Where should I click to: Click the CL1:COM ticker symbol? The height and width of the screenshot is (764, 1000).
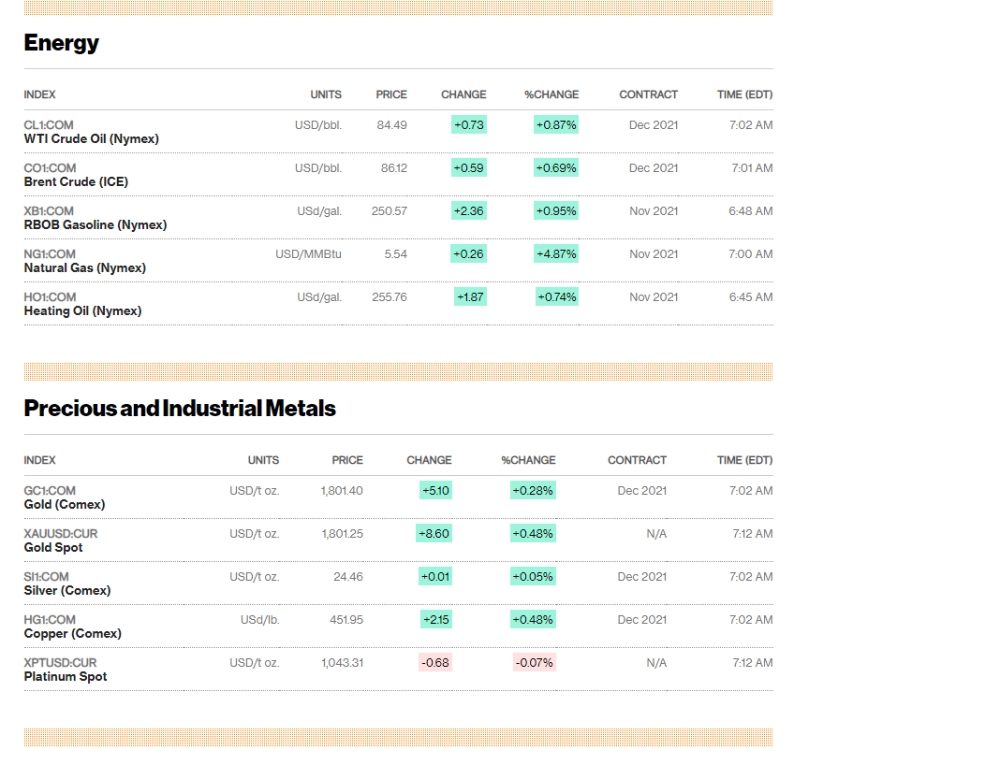click(x=48, y=125)
